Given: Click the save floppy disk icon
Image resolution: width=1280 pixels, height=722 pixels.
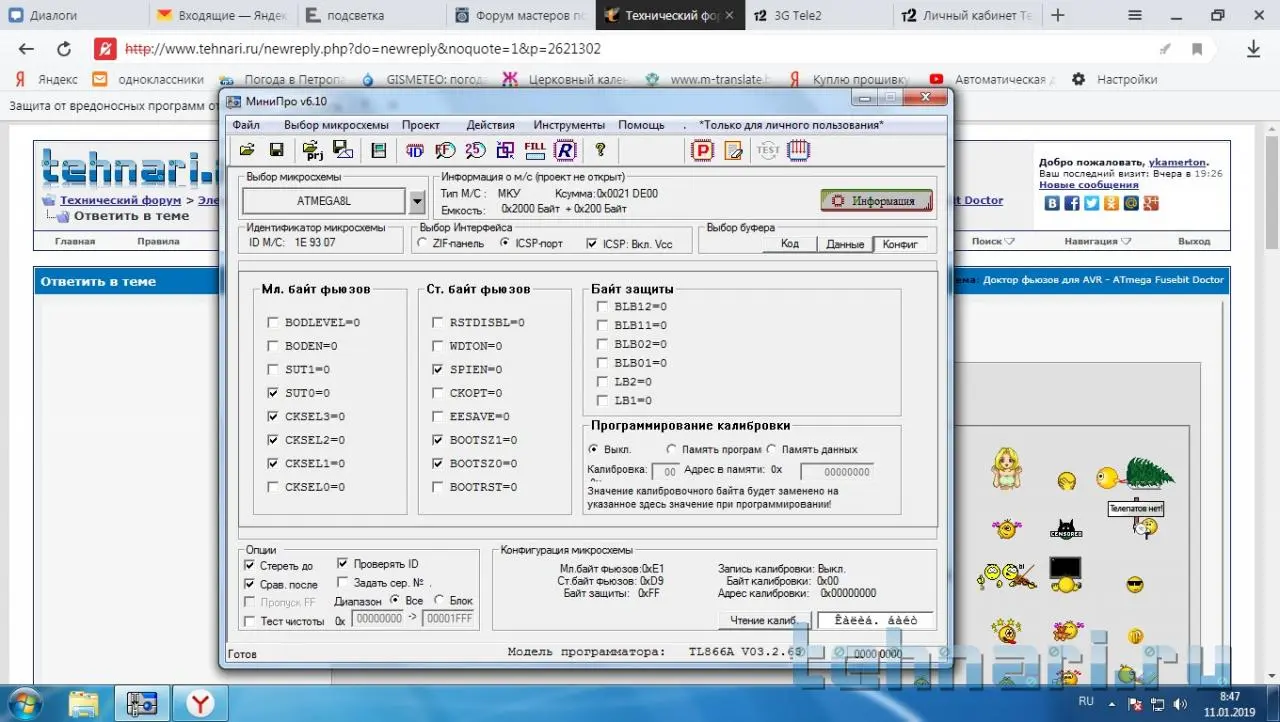Looking at the screenshot, I should click(x=276, y=150).
